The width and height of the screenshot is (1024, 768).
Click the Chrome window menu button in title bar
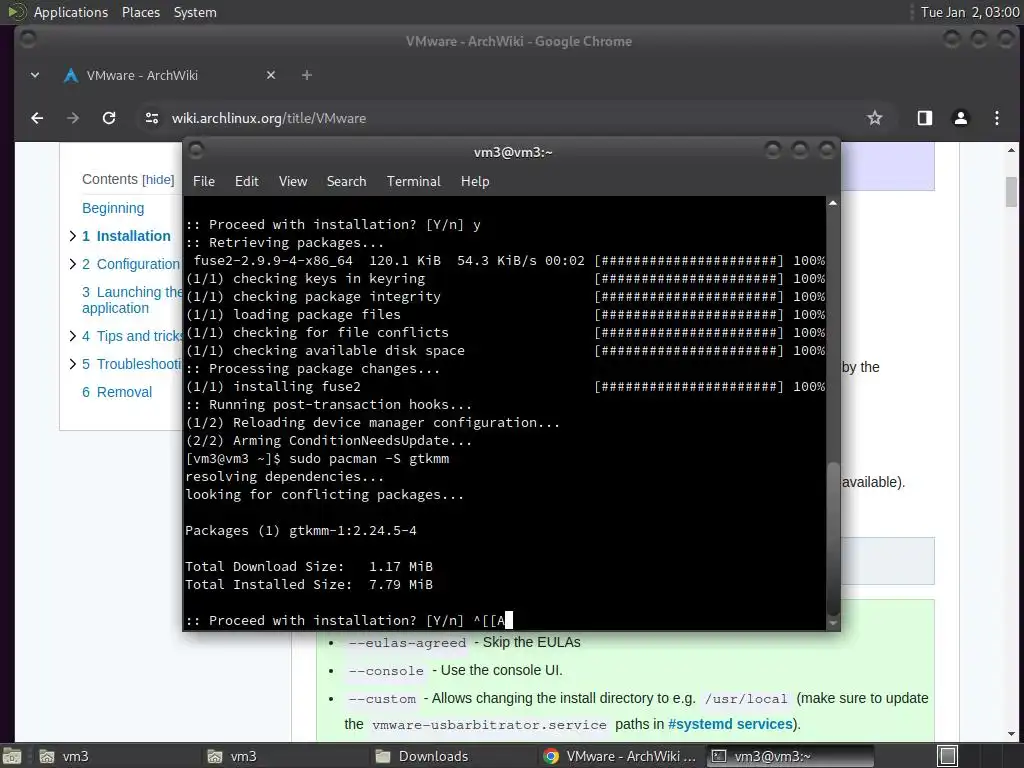click(28, 39)
